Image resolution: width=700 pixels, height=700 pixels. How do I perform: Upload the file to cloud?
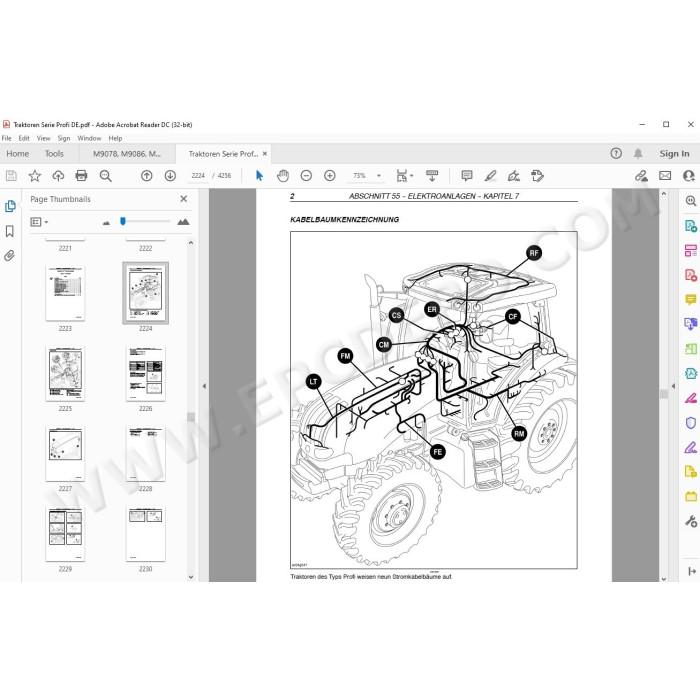pyautogui.click(x=58, y=176)
